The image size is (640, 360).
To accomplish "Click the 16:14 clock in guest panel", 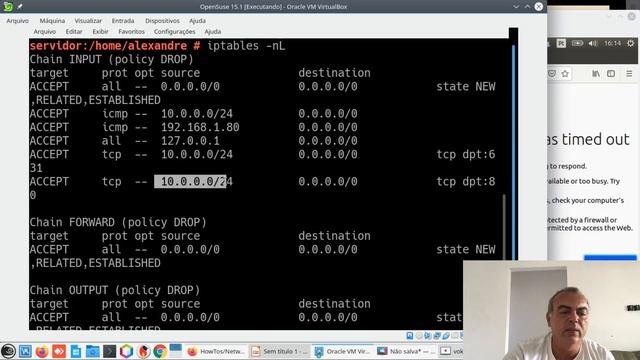I will click(x=612, y=43).
